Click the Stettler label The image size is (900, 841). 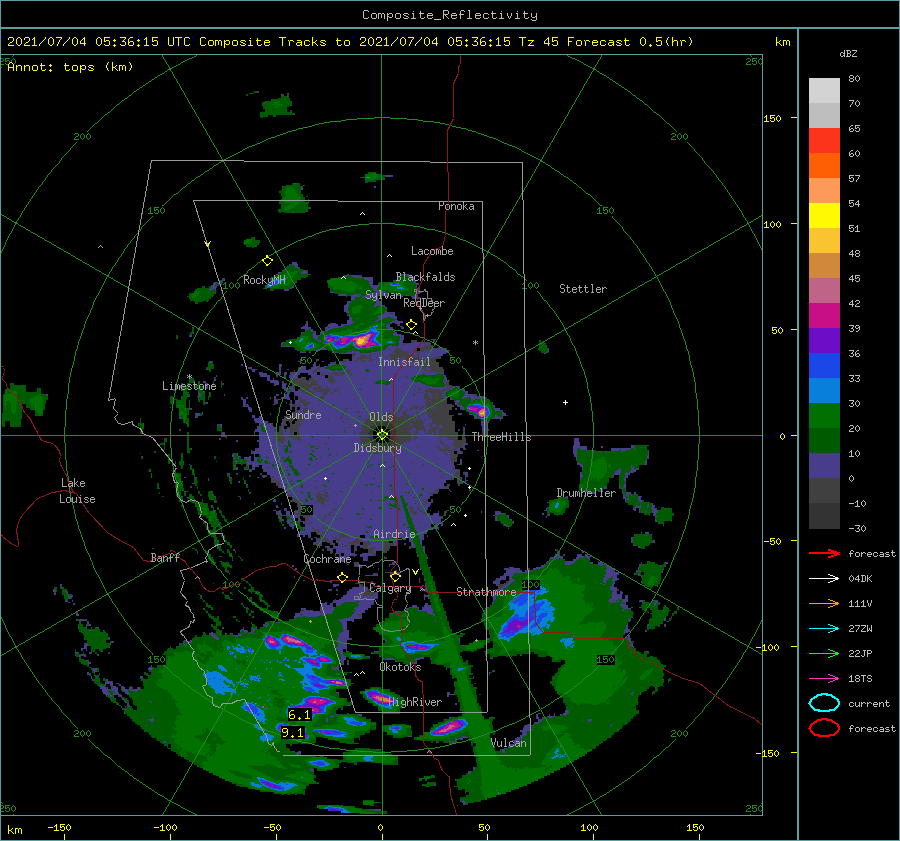pyautogui.click(x=583, y=289)
